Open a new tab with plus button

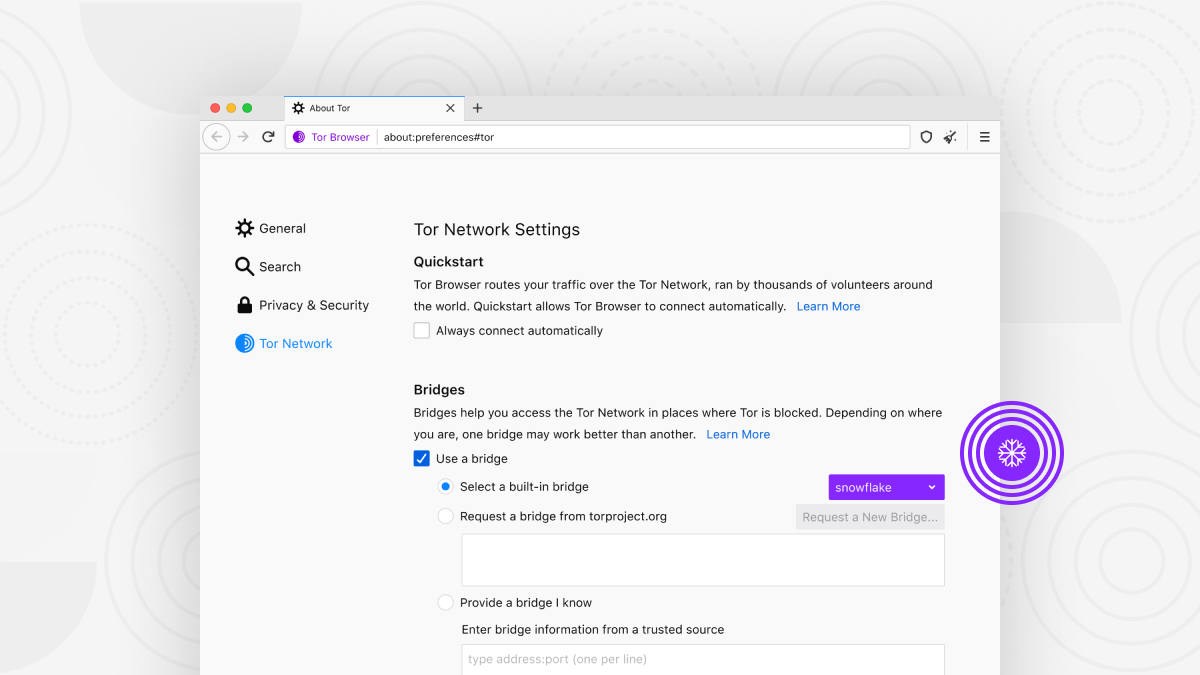tap(477, 108)
